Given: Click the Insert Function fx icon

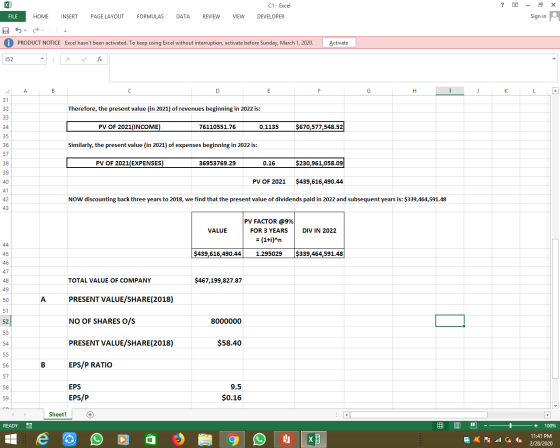Looking at the screenshot, I should pos(100,59).
